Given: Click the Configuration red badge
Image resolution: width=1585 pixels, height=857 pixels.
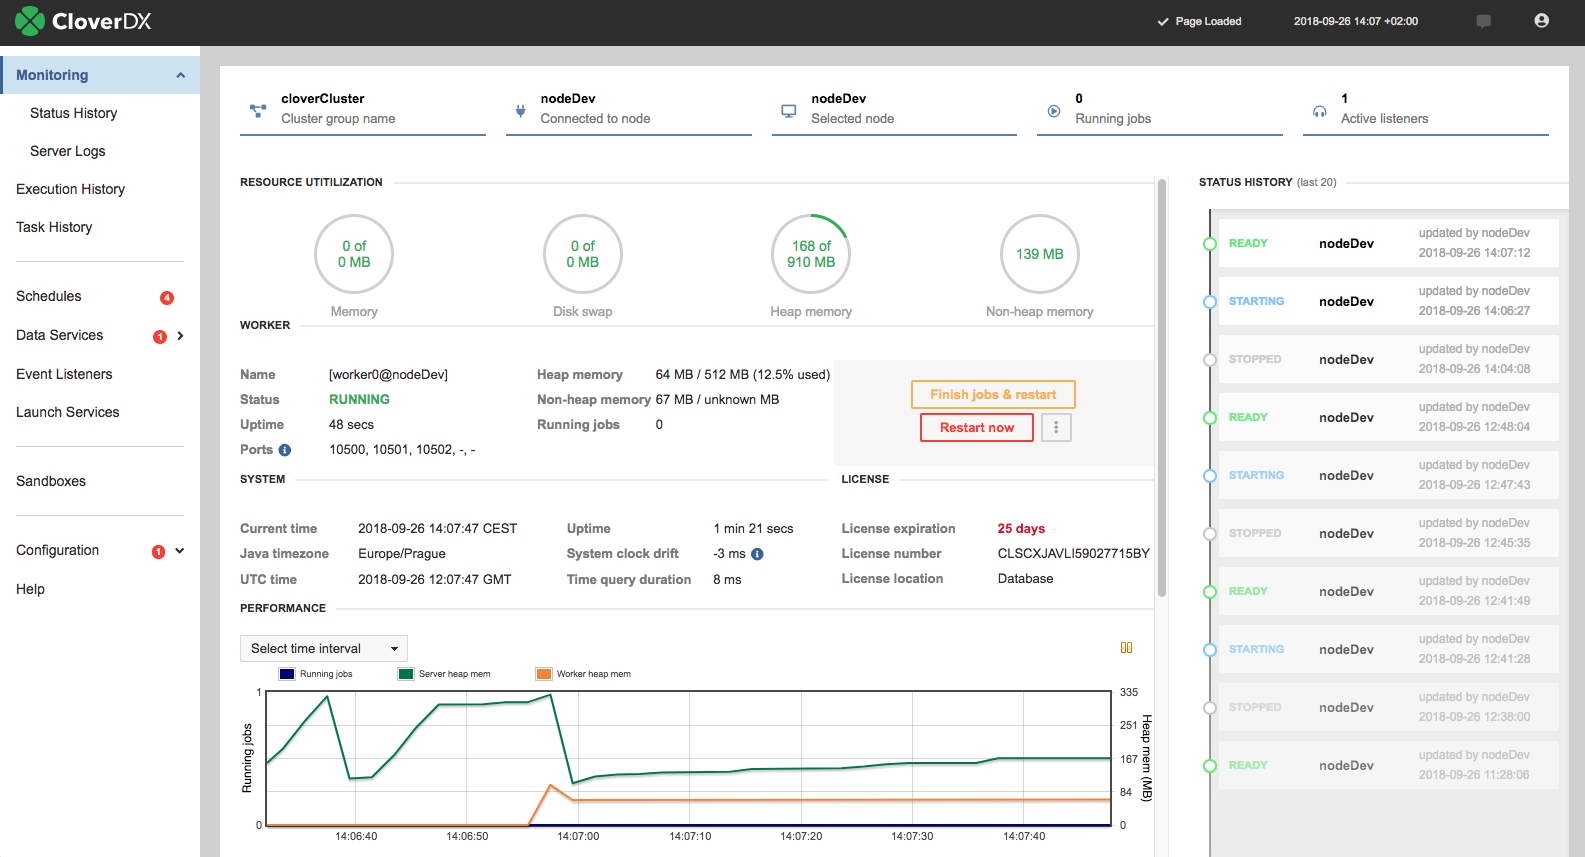Looking at the screenshot, I should click(x=158, y=552).
